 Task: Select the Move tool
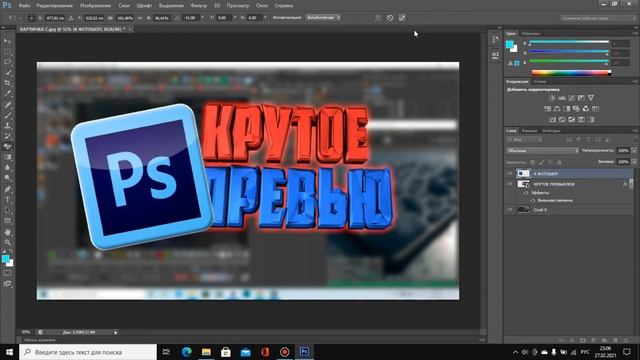pos(7,41)
